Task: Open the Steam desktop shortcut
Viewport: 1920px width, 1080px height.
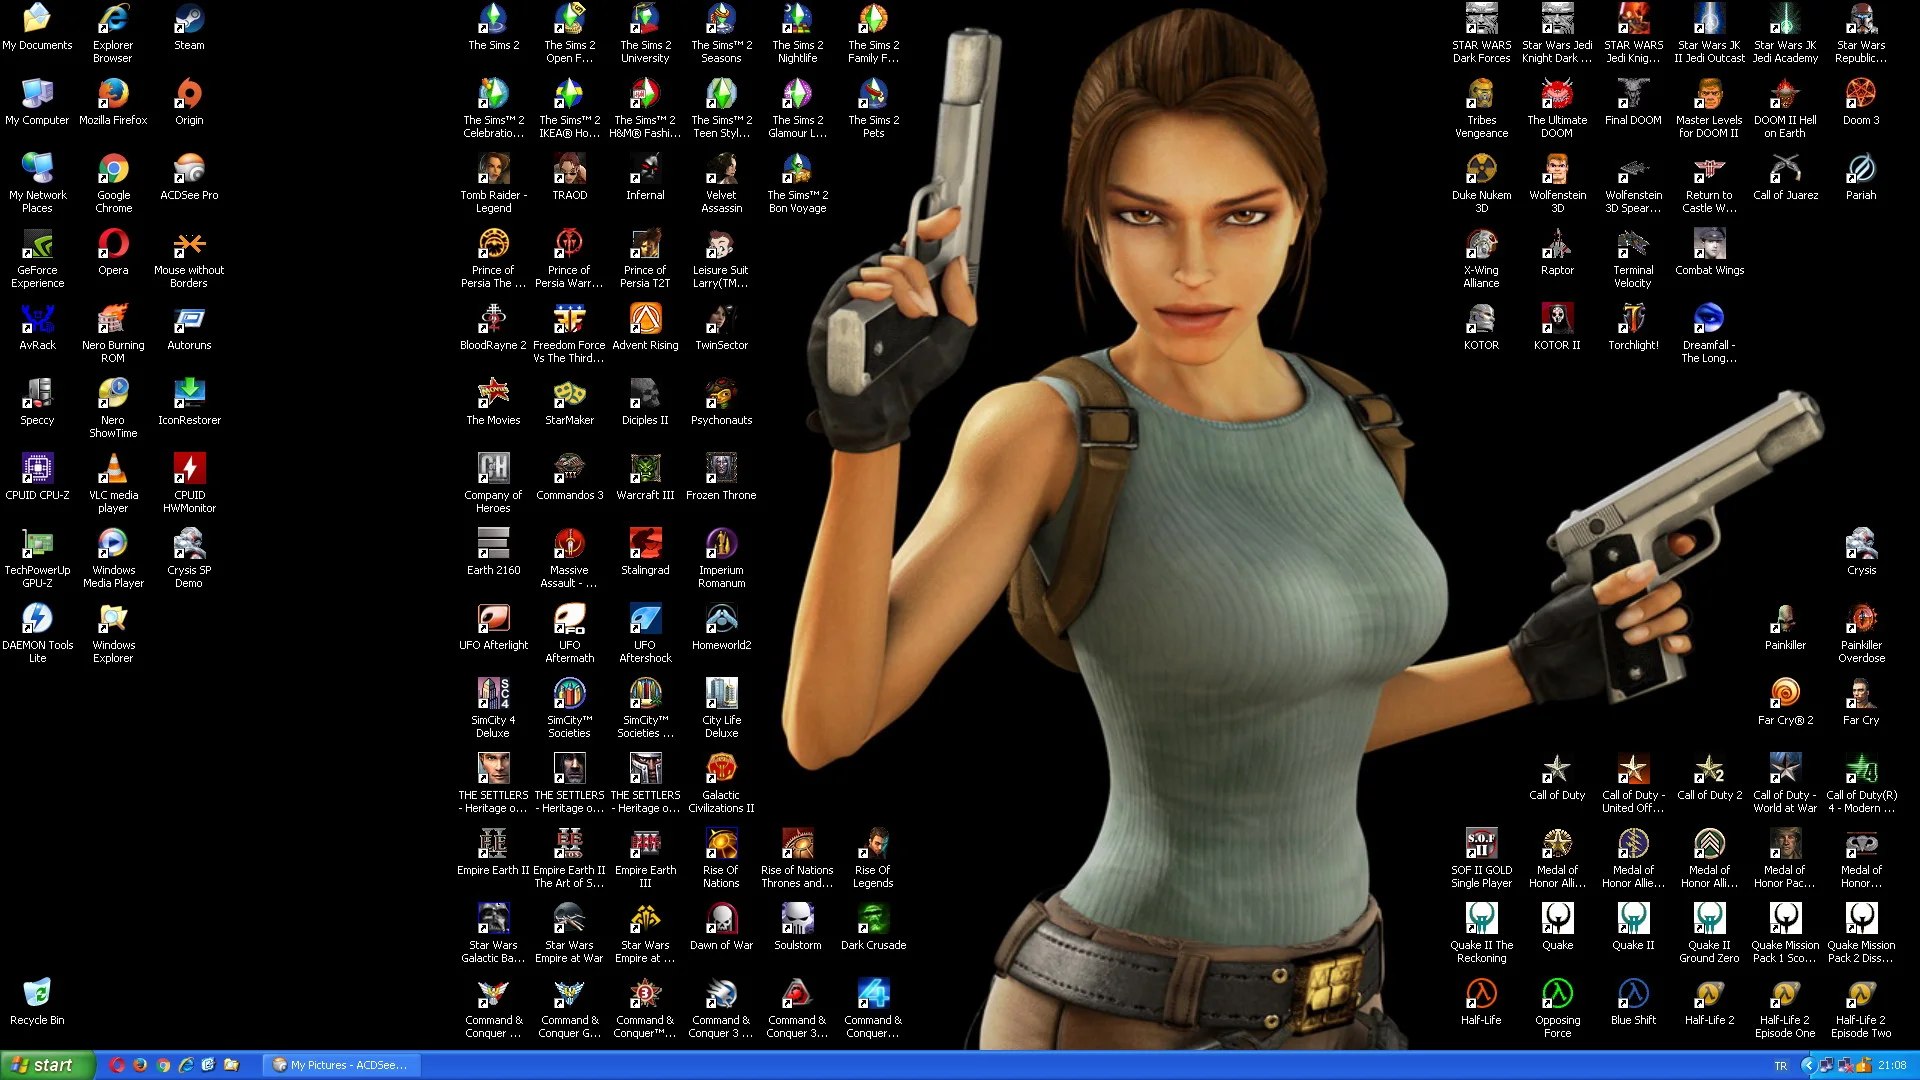Action: [189, 27]
